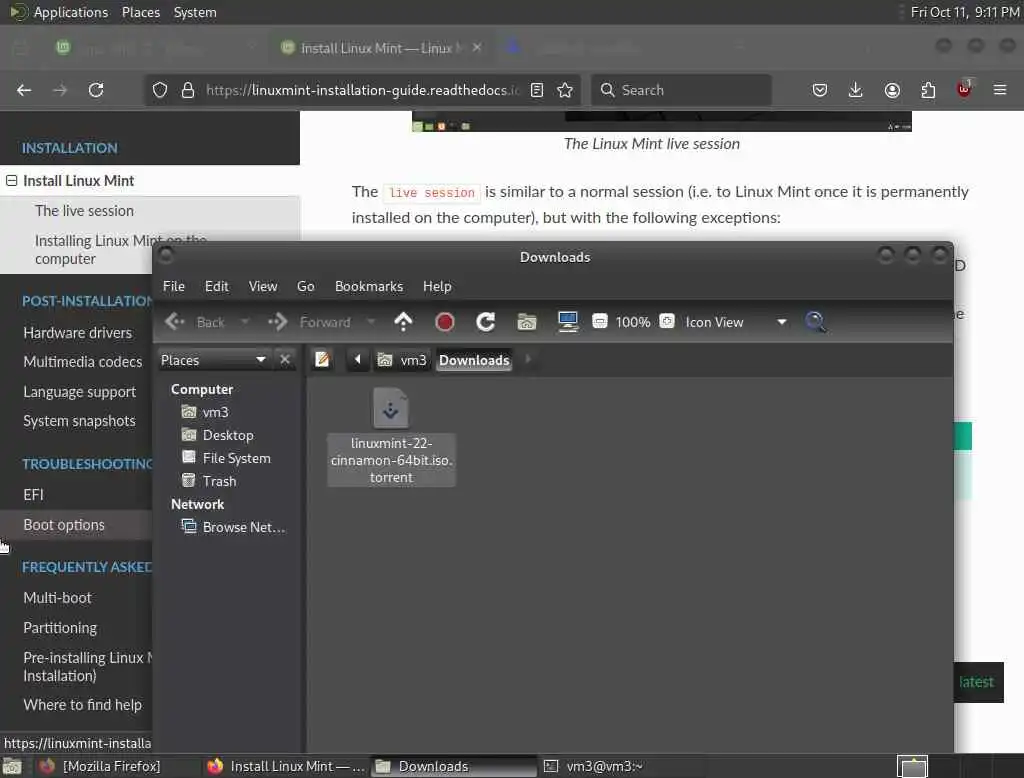Open Boot options docs page

click(63, 525)
